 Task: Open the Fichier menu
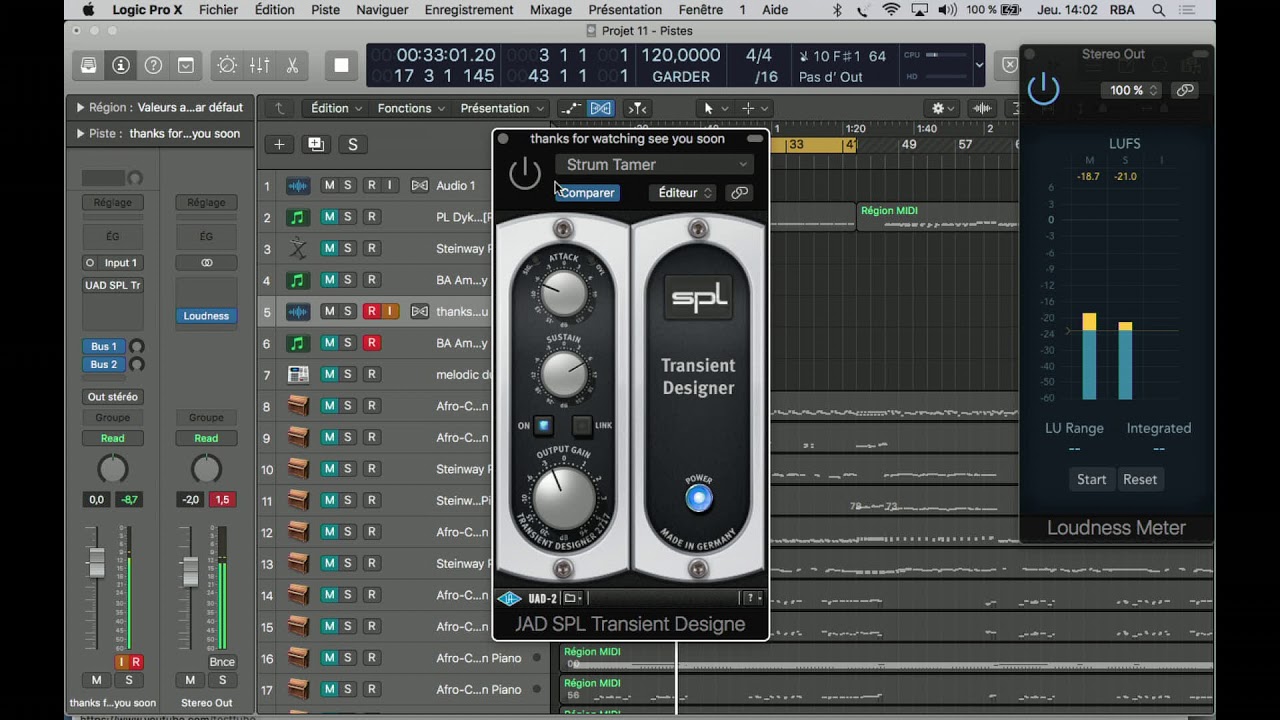(x=218, y=10)
